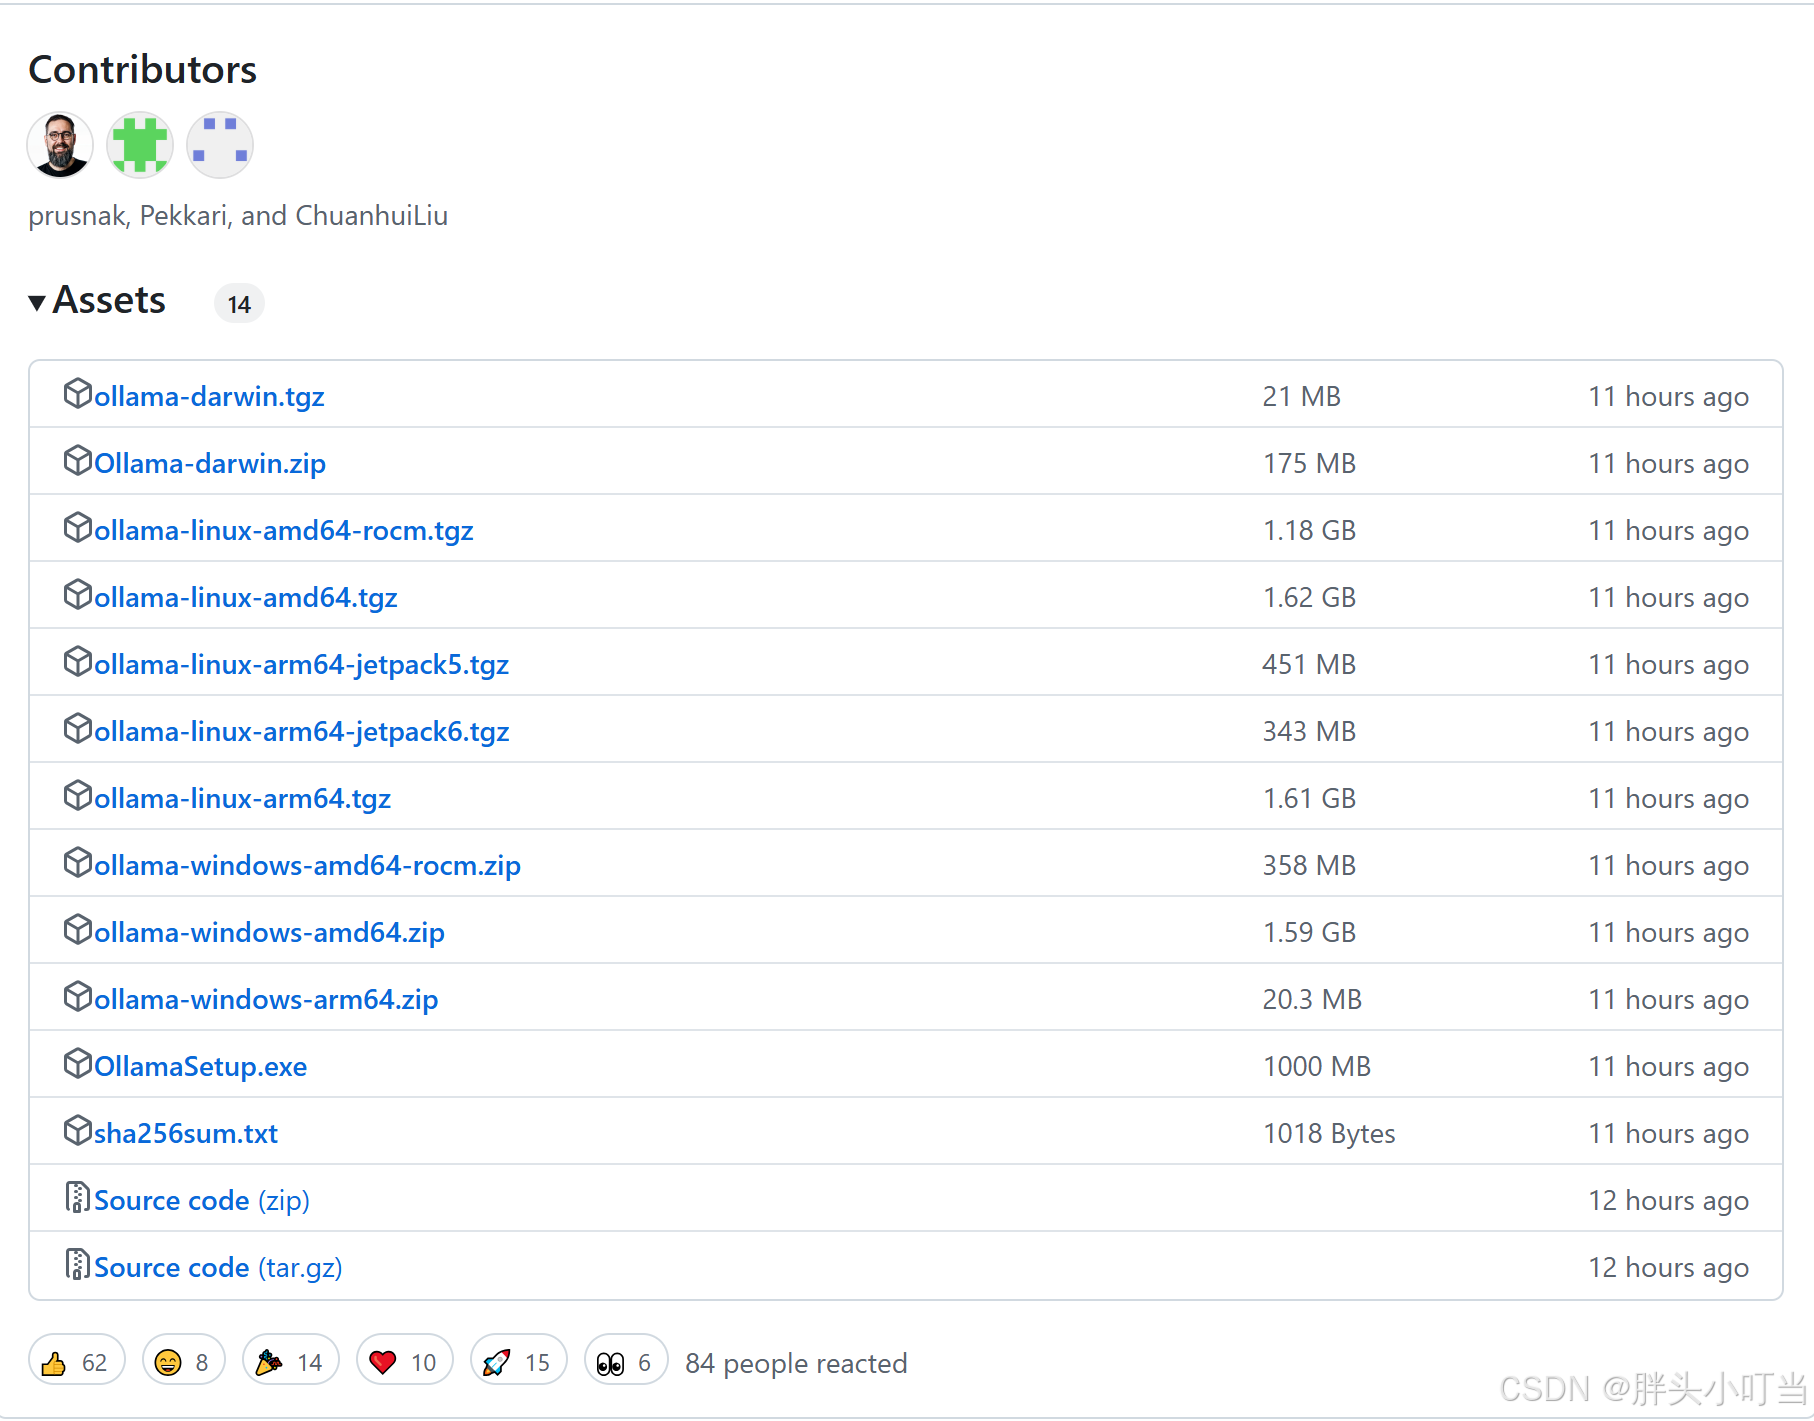This screenshot has height=1421, width=1814.
Task: Open Pekkari green identicon avatar
Action: click(140, 145)
